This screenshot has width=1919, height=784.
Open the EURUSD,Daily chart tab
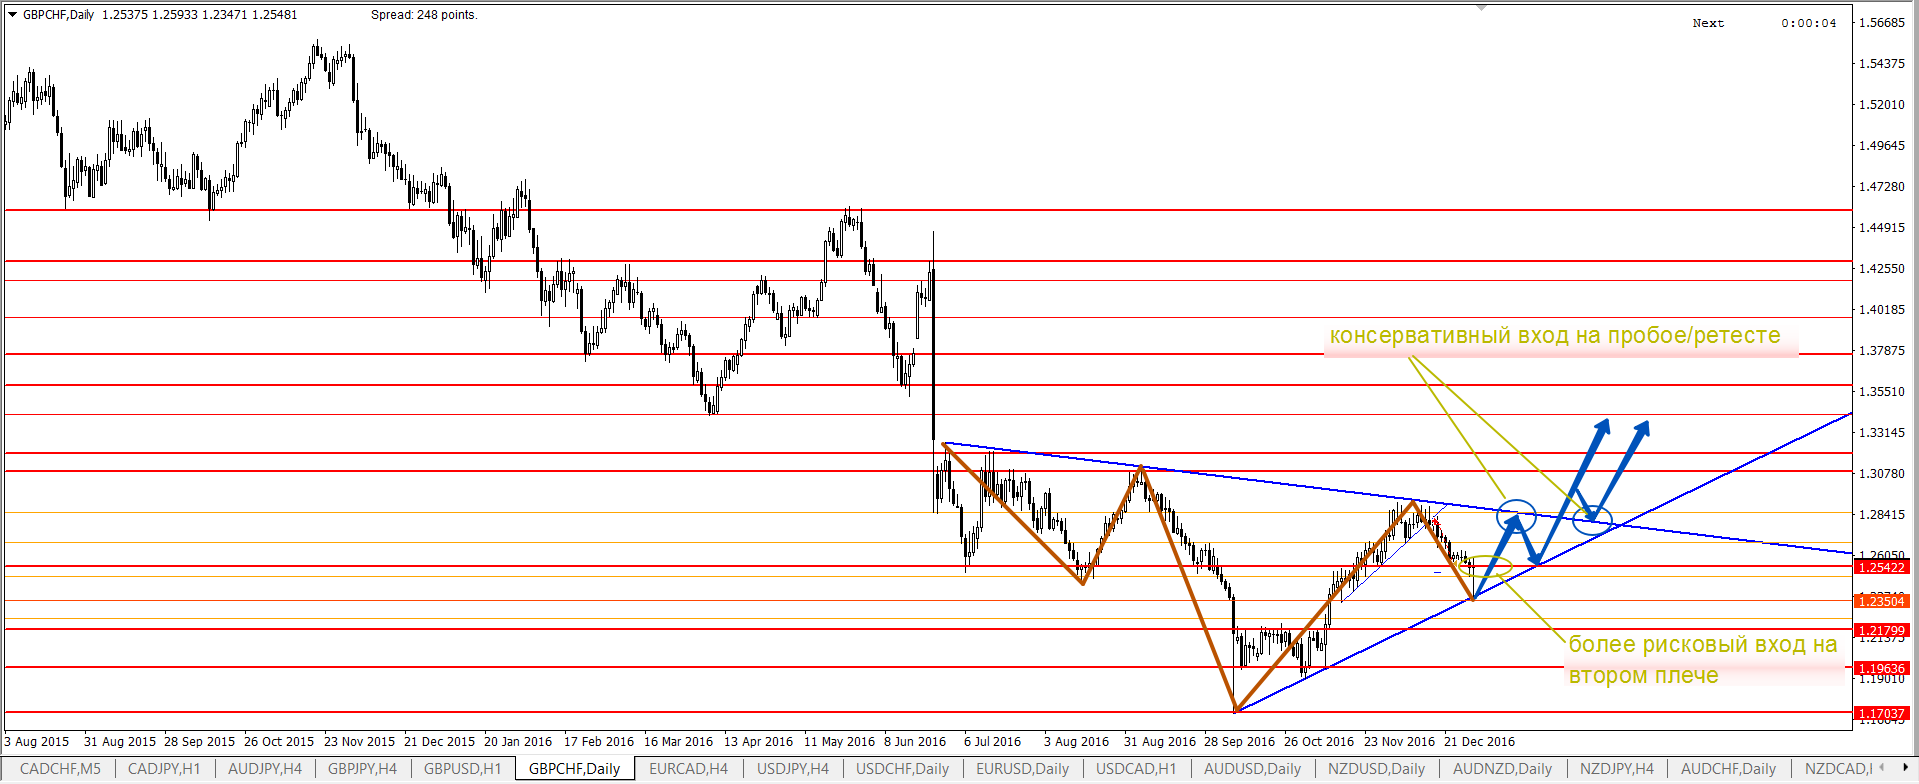tap(1022, 769)
